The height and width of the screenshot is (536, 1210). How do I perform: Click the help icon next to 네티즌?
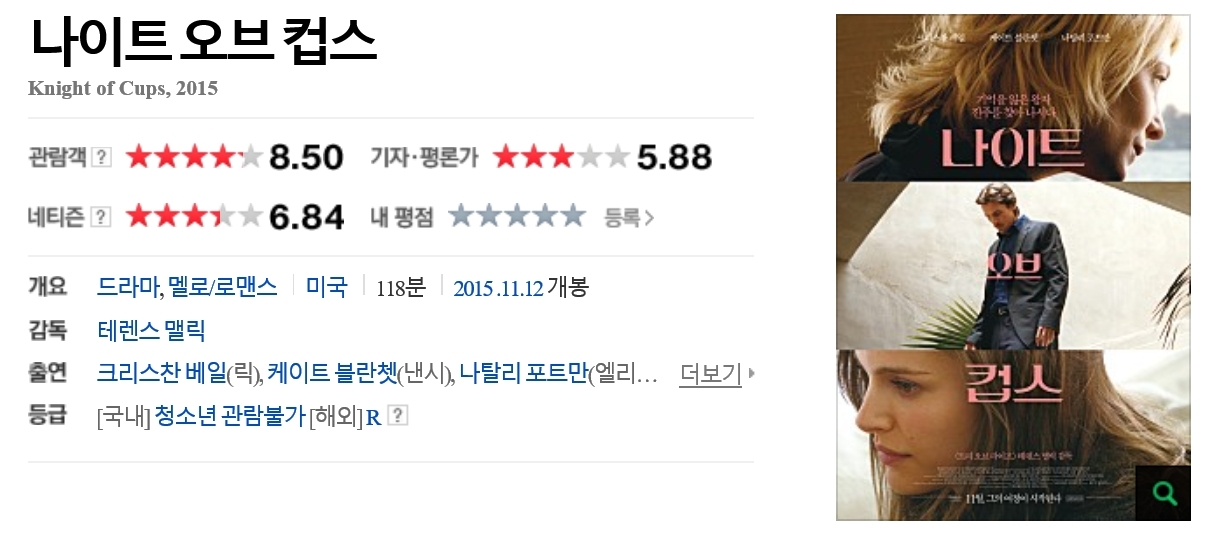coord(101,216)
